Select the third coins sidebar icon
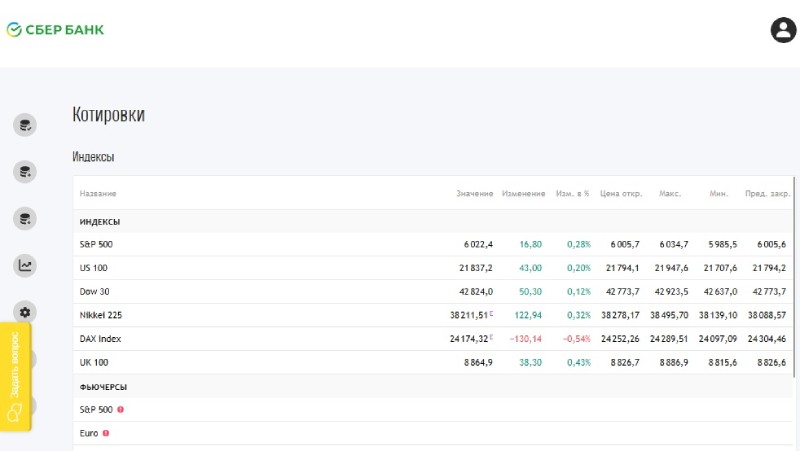Screen dimensions: 800x451 coord(25,219)
